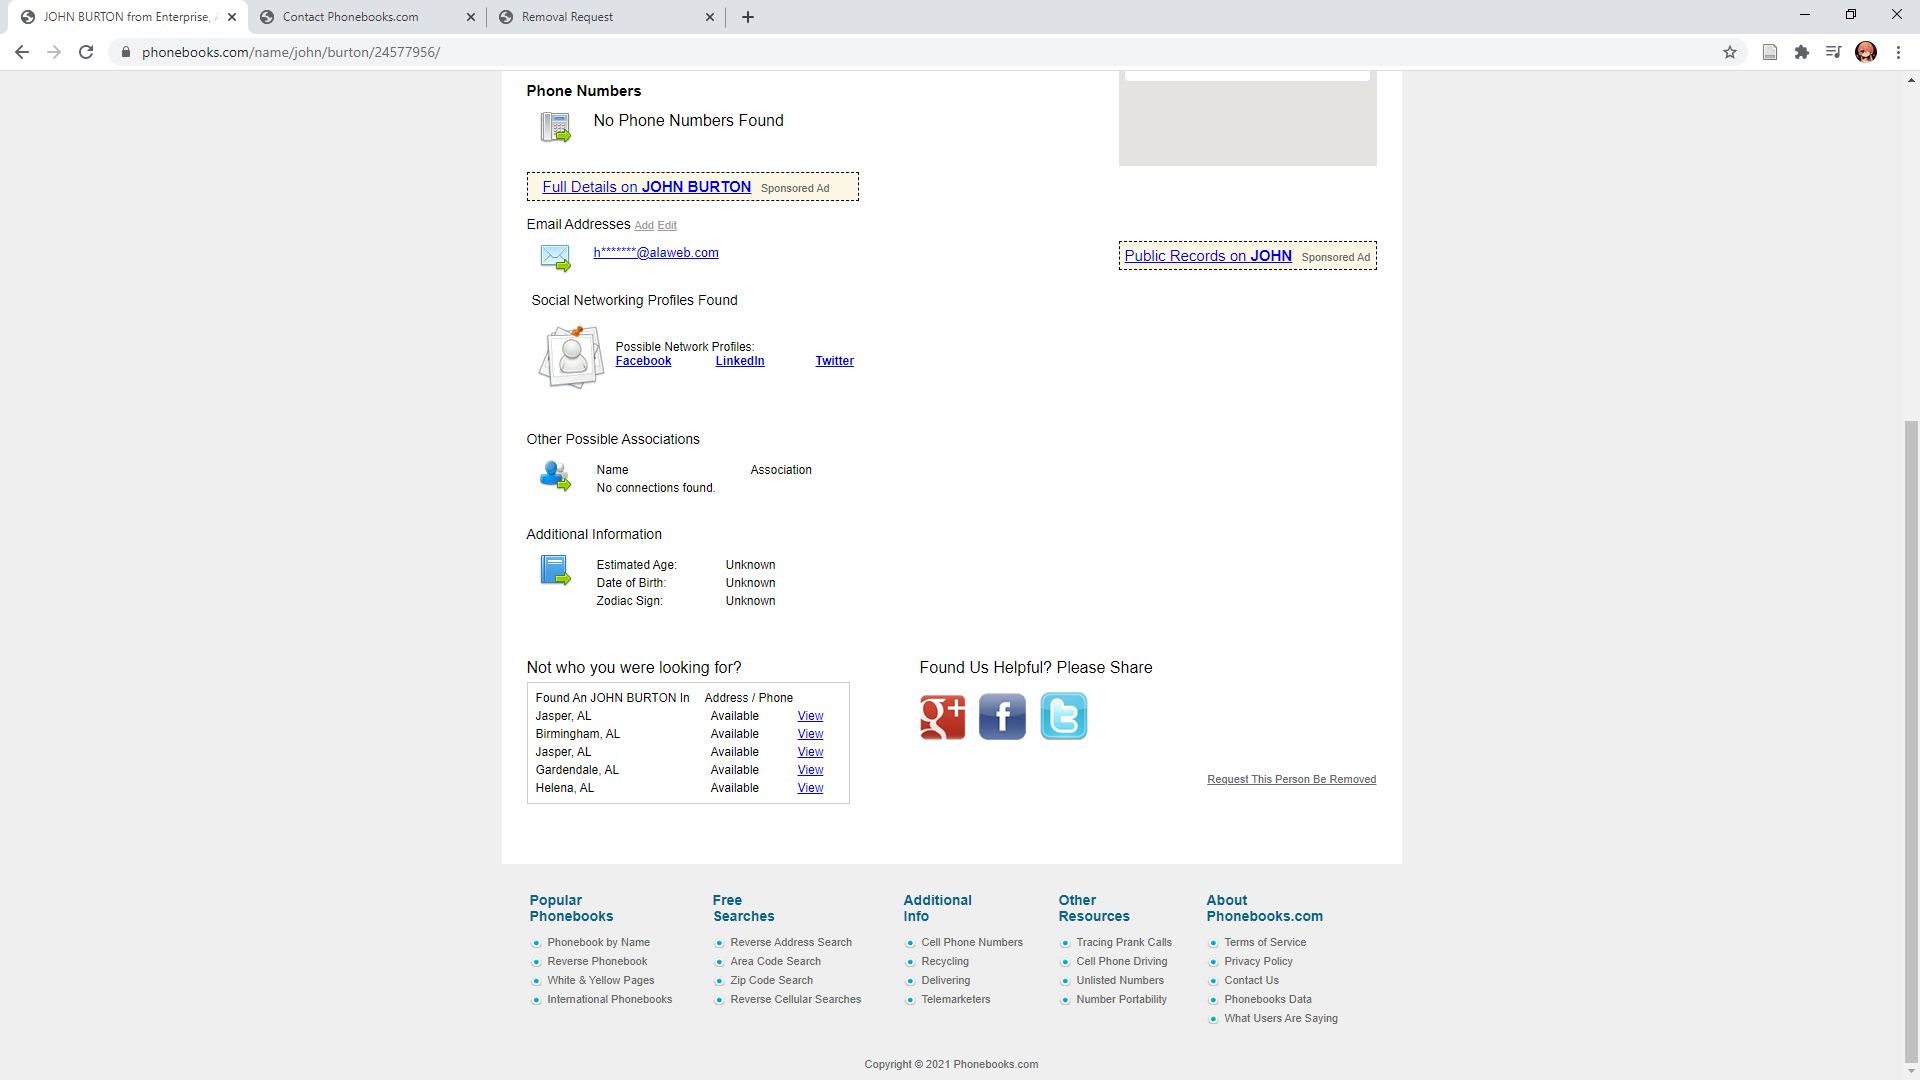Open a new browser tab with plus

pyautogui.click(x=748, y=17)
